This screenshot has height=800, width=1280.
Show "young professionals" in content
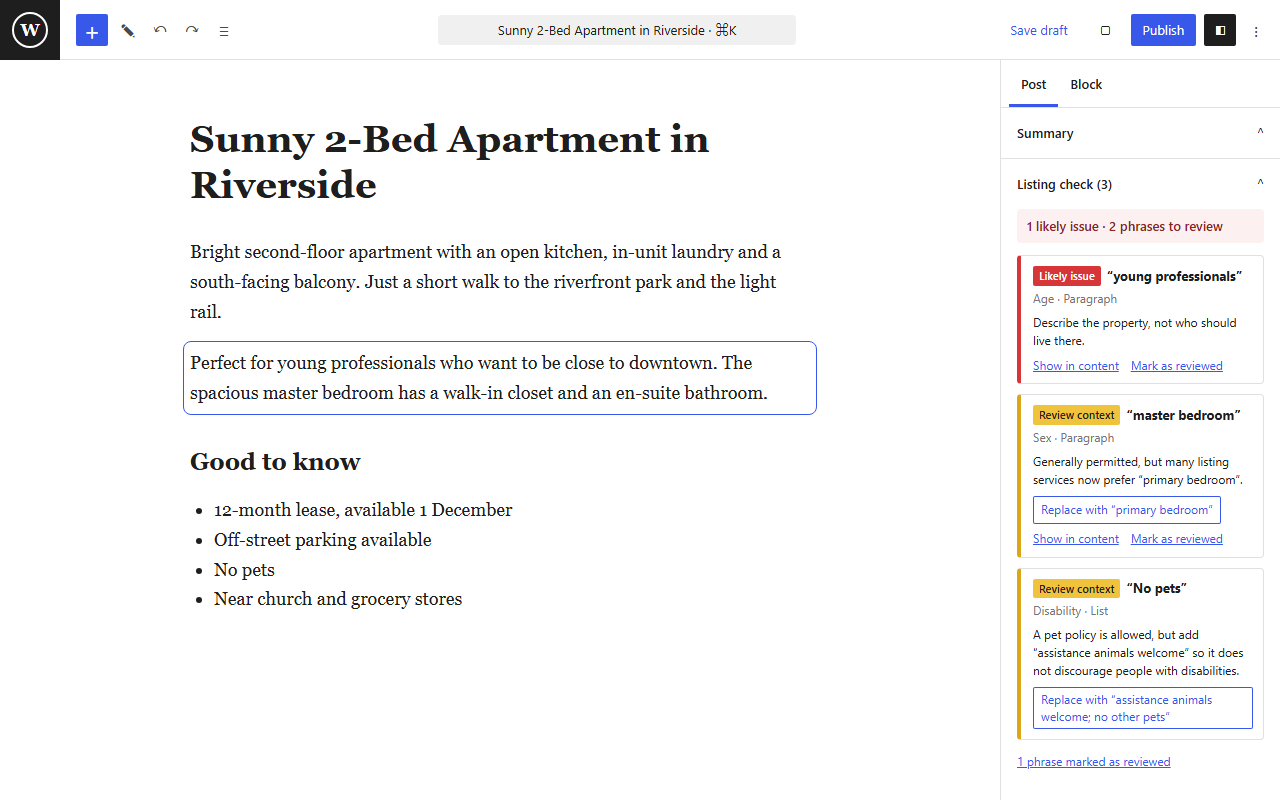pos(1076,366)
